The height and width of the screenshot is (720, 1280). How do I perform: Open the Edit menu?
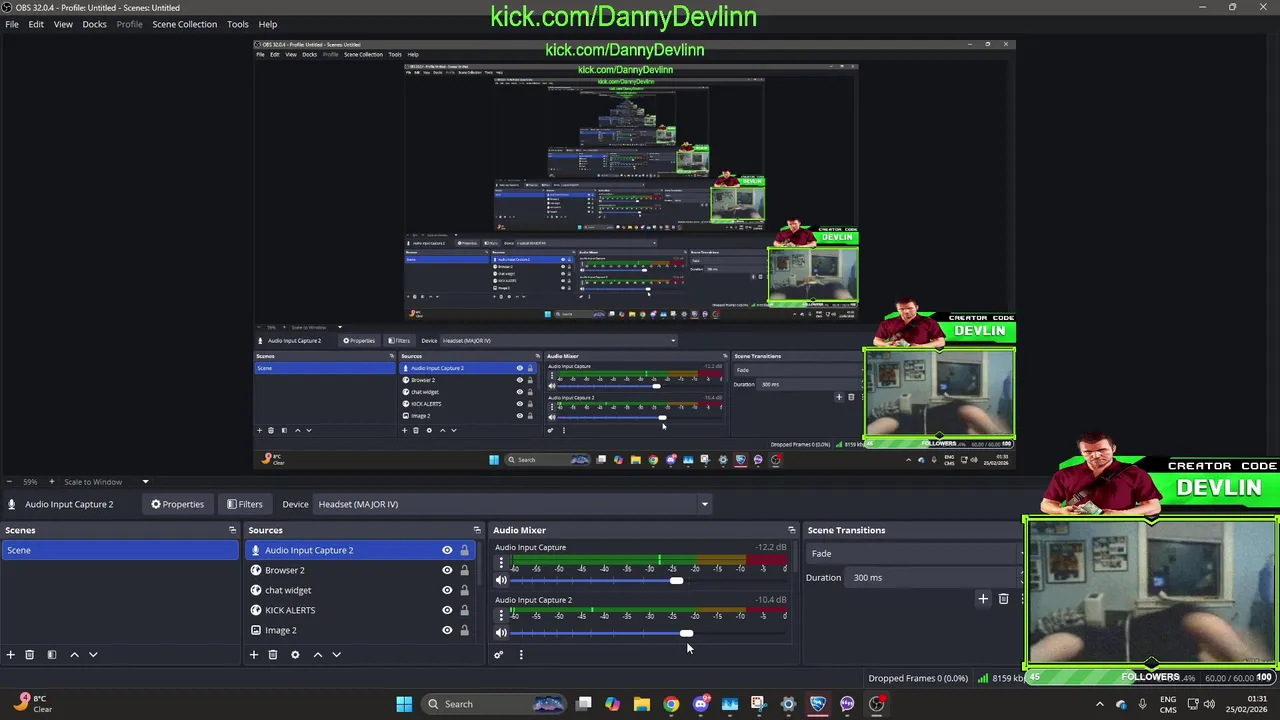36,24
